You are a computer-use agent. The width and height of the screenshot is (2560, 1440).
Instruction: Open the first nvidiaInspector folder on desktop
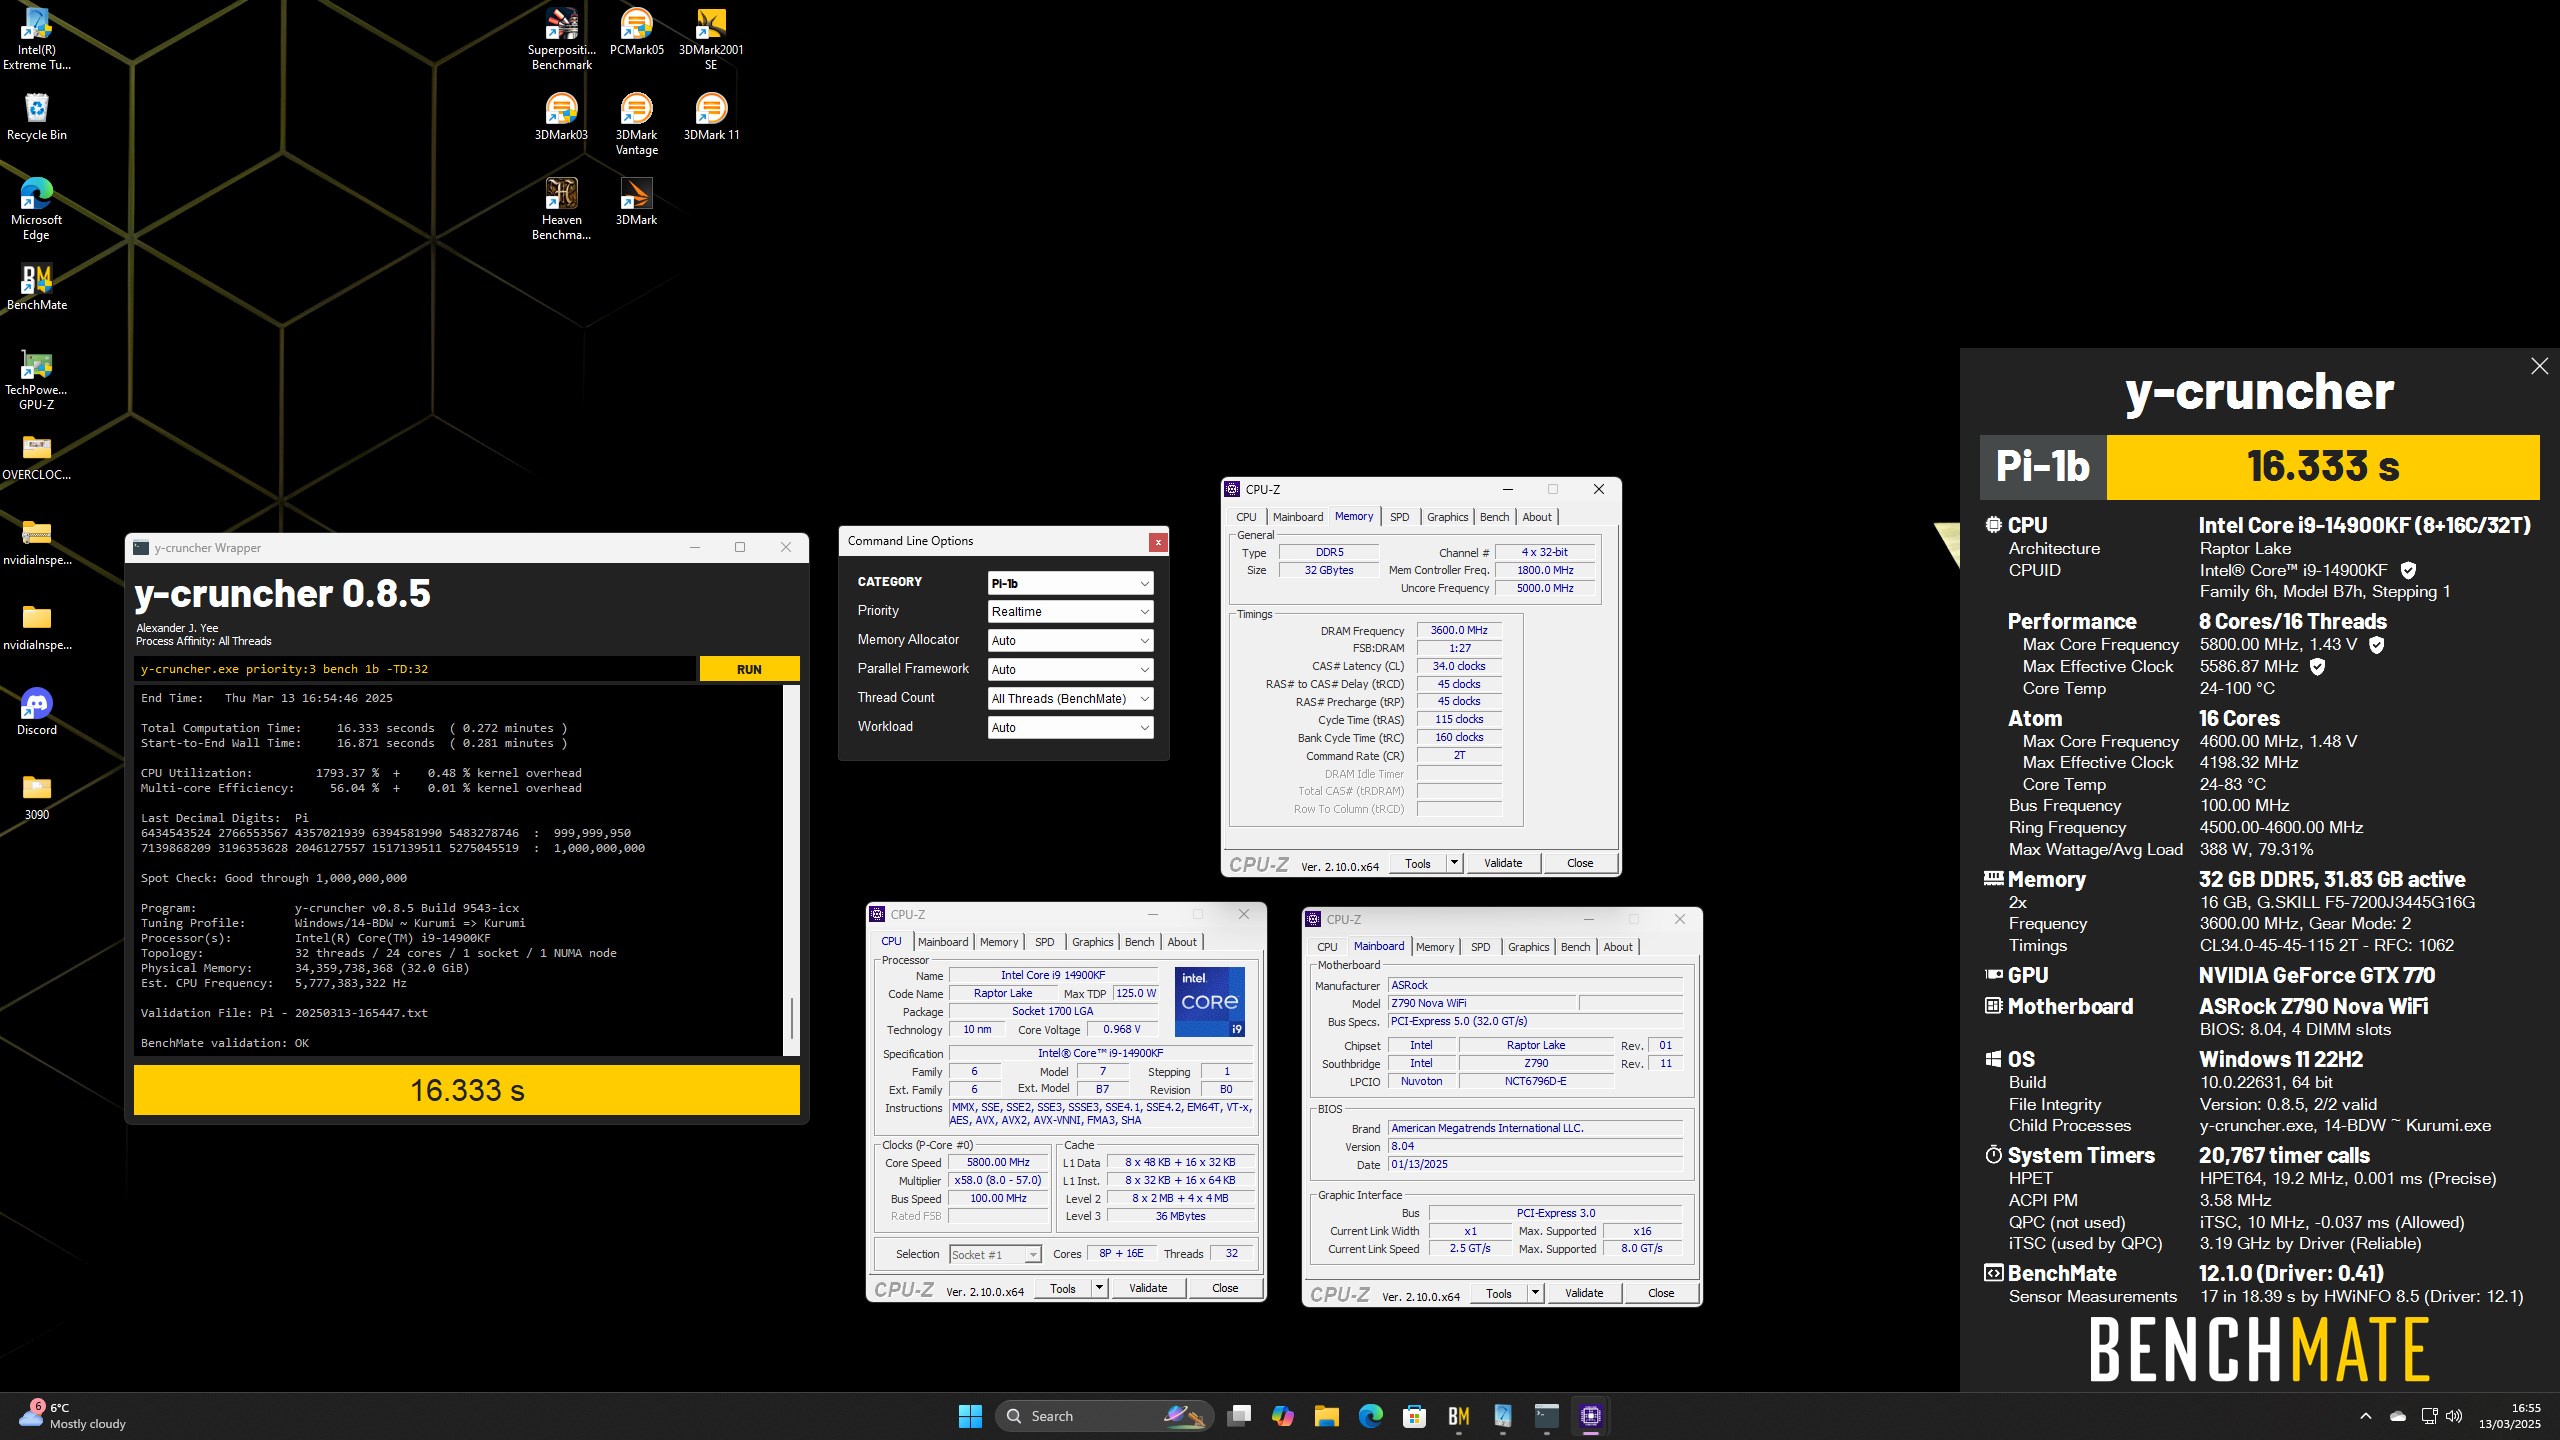tap(36, 542)
